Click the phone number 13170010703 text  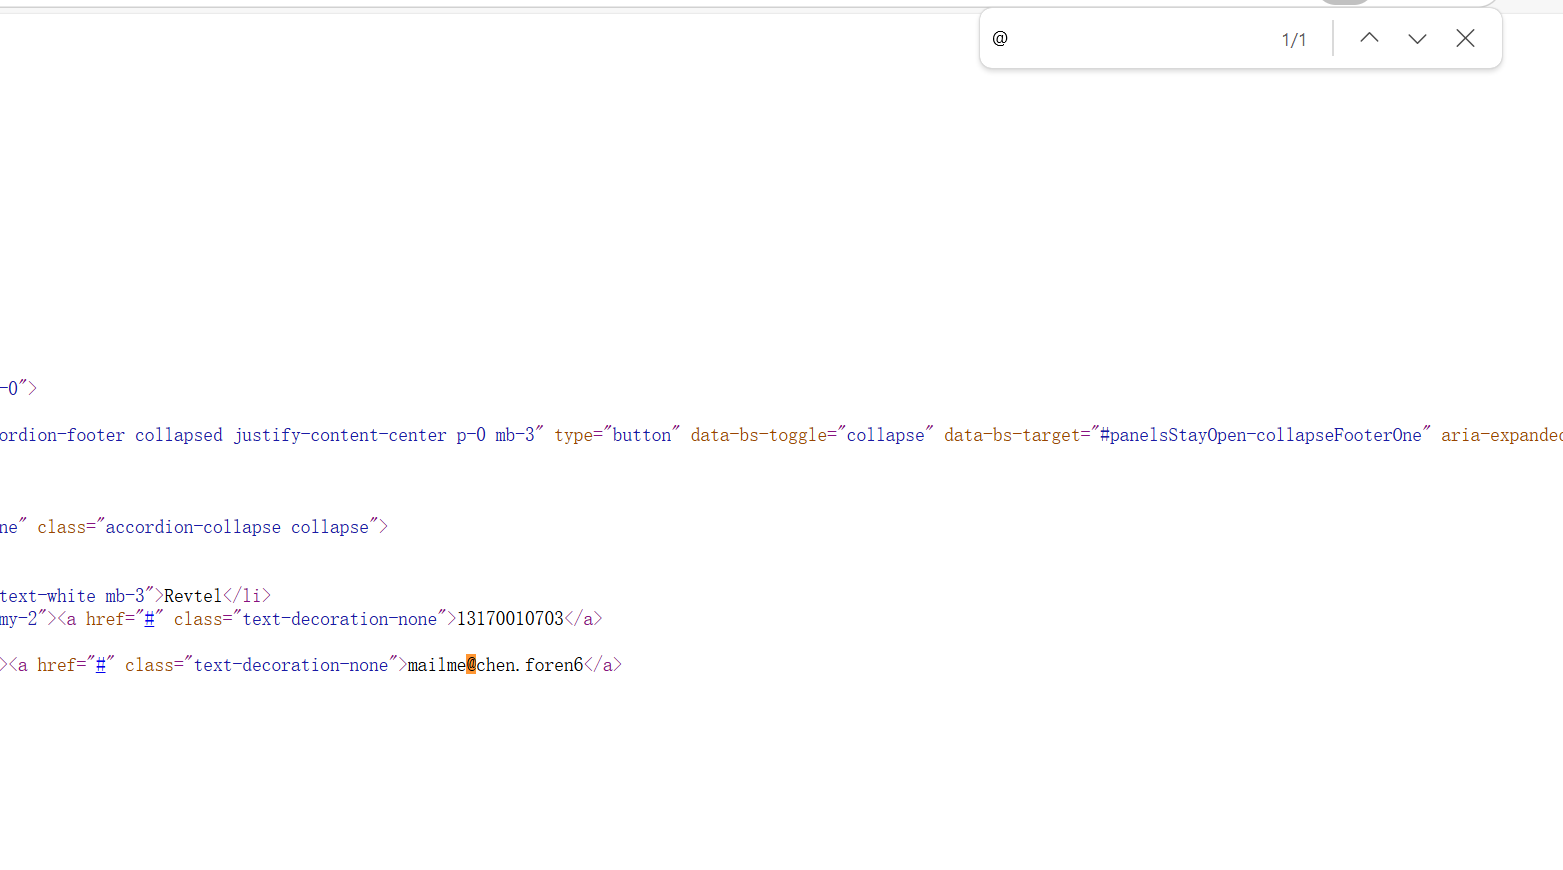(x=510, y=619)
